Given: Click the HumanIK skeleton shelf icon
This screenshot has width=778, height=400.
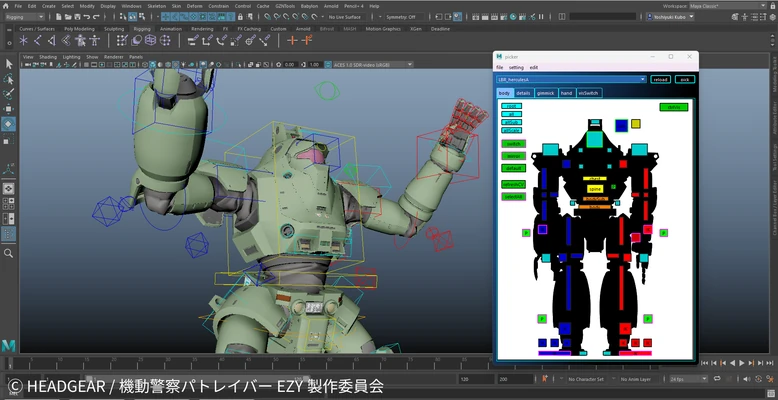Looking at the screenshot, I should [94, 41].
